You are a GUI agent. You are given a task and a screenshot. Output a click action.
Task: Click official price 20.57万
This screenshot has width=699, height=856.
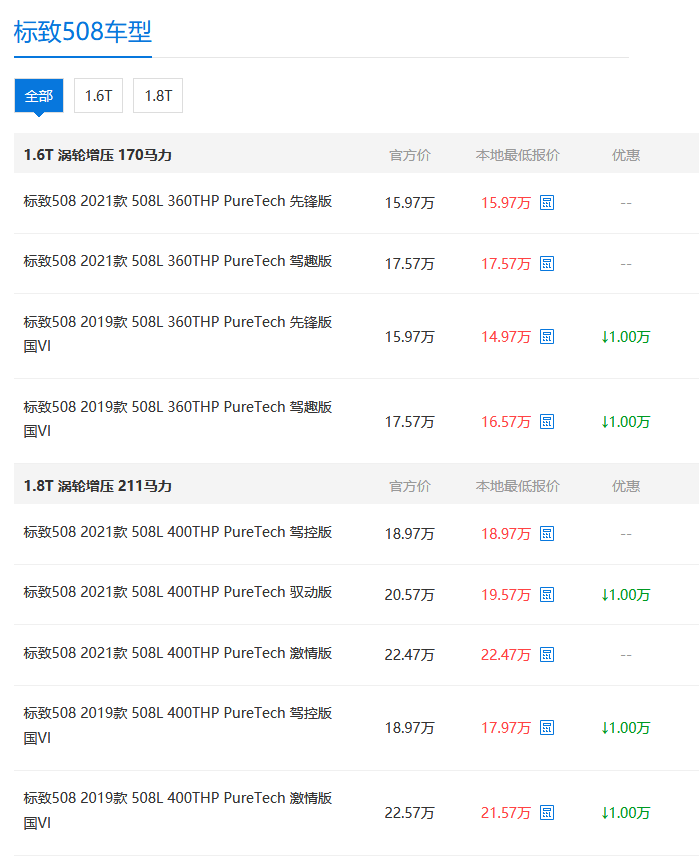[410, 595]
